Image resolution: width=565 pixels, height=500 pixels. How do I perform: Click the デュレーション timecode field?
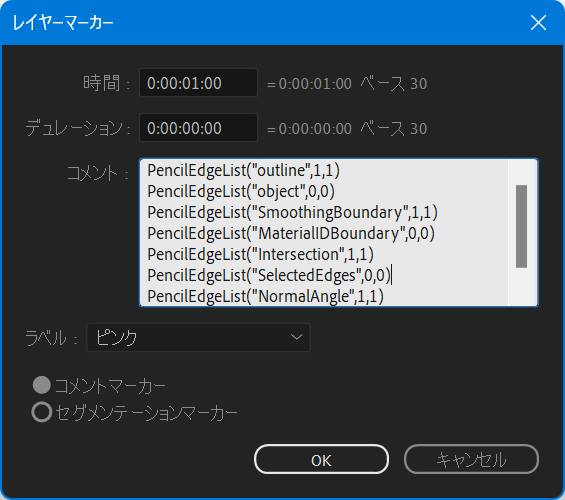click(x=199, y=128)
